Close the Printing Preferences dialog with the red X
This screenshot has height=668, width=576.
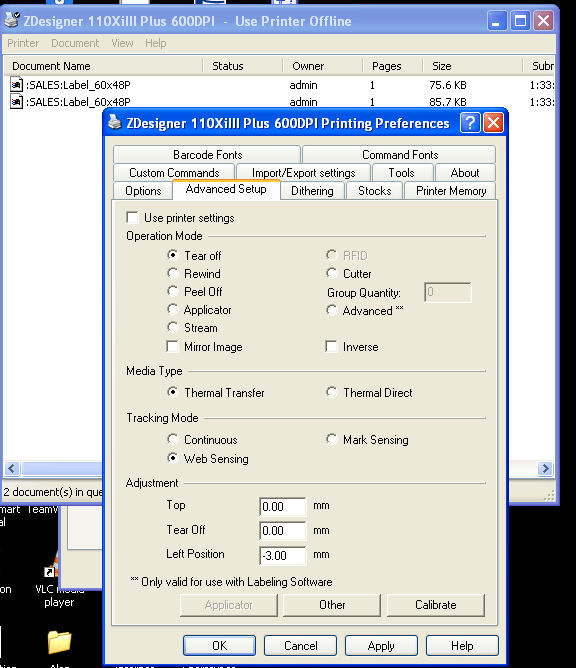click(493, 123)
